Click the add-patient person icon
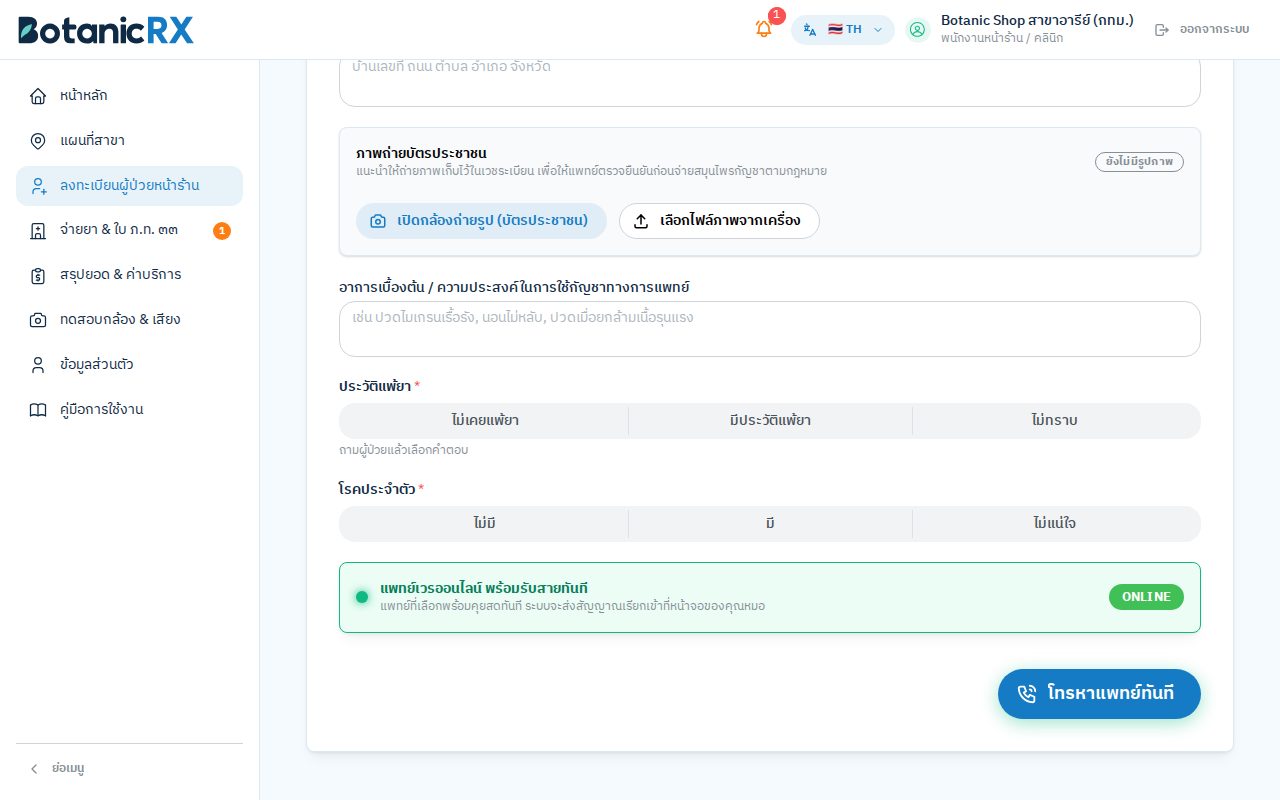The image size is (1280, 800). pyautogui.click(x=38, y=186)
